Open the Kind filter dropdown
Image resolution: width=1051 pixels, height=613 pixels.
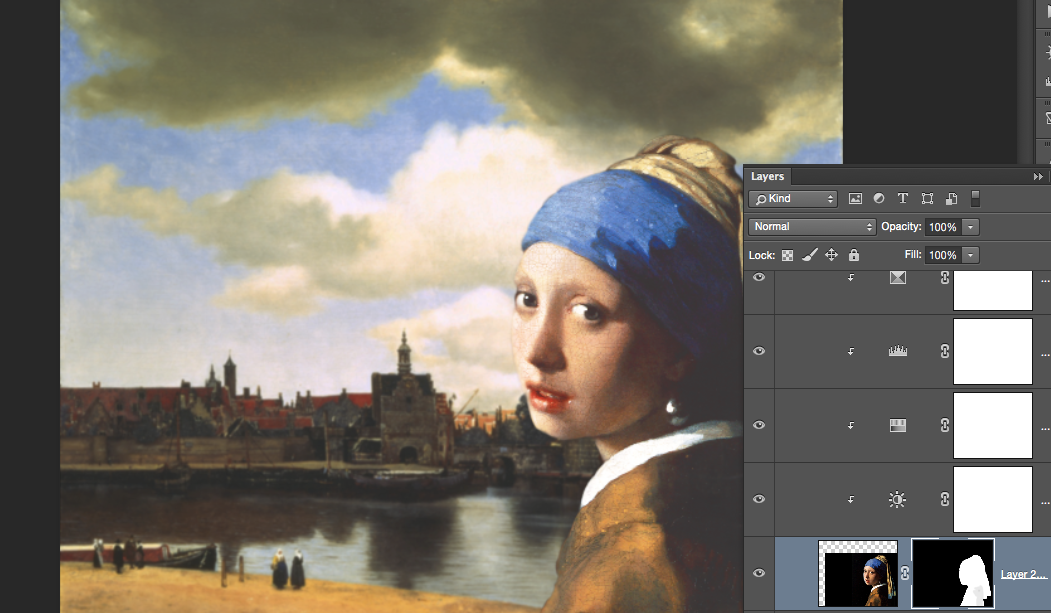(x=793, y=199)
